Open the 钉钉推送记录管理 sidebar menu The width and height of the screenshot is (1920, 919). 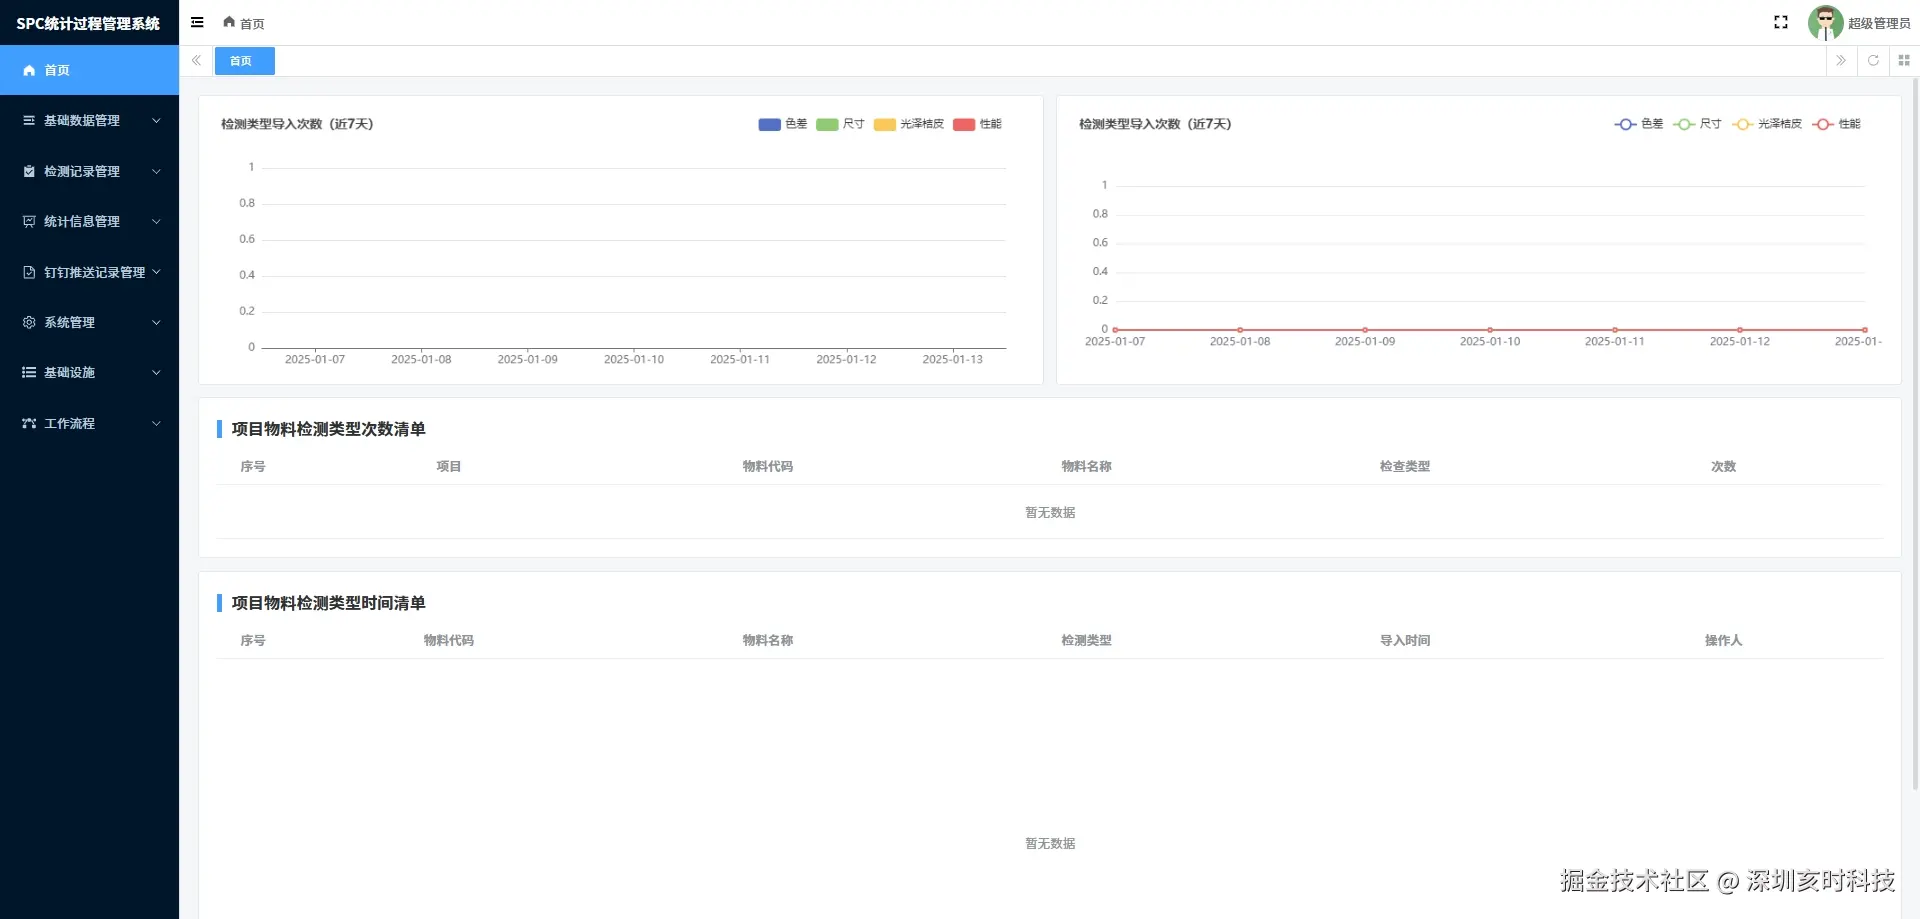click(x=89, y=272)
